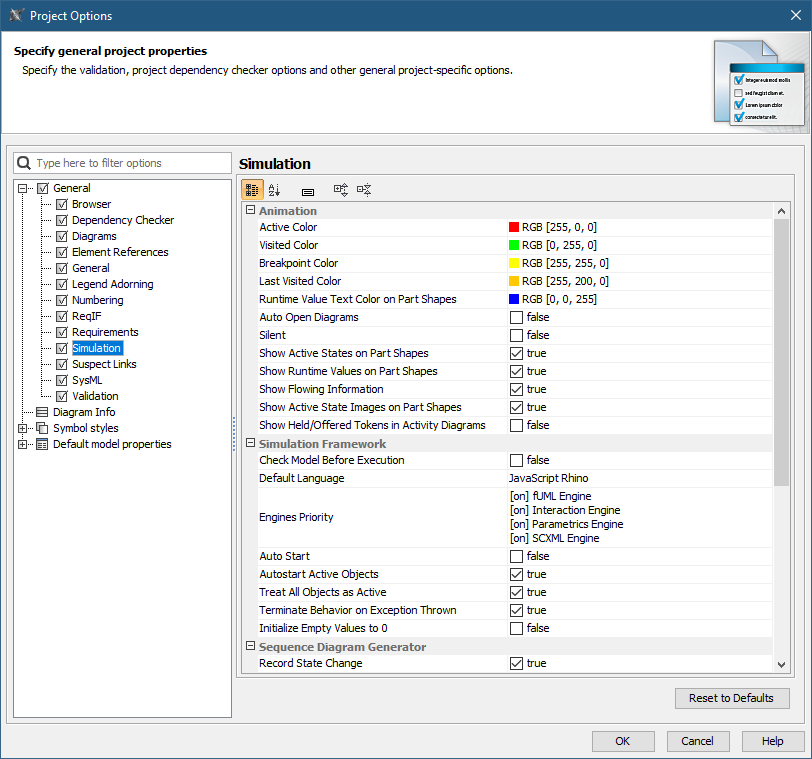Collapse the Animation property group
The image size is (812, 759).
tap(250, 211)
